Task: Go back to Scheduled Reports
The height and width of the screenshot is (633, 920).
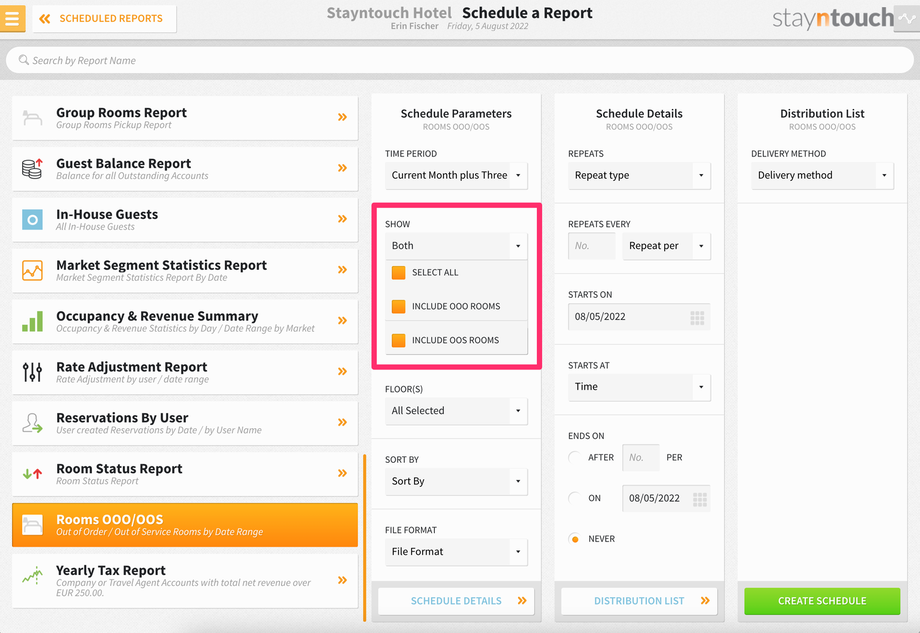Action: 104,19
